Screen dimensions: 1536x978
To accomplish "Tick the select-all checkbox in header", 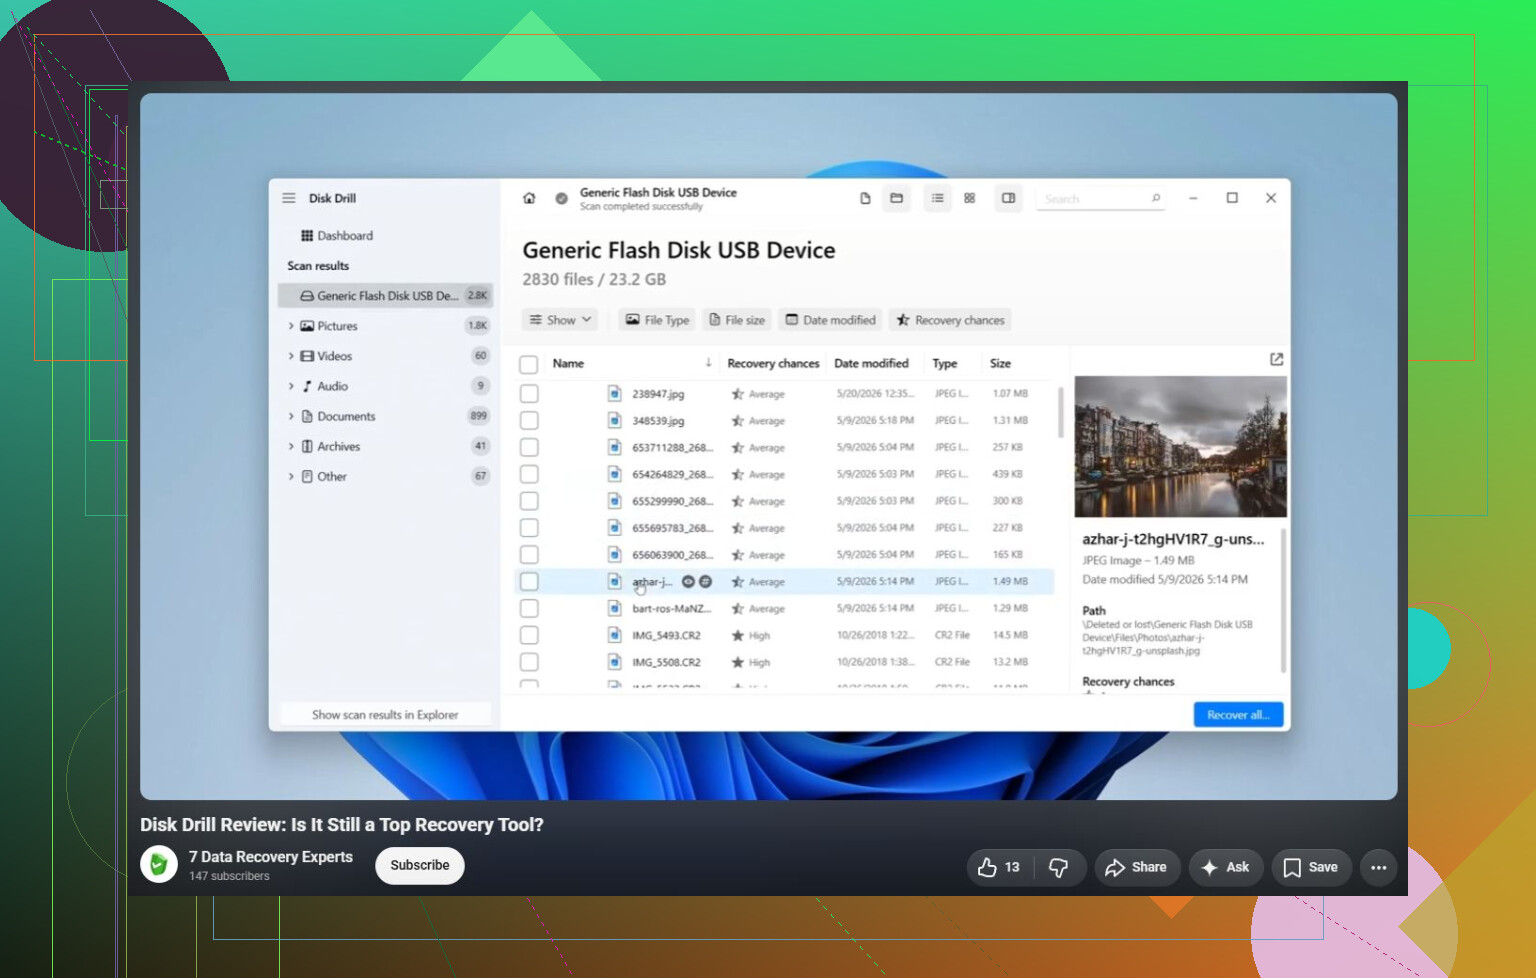I will pyautogui.click(x=529, y=364).
